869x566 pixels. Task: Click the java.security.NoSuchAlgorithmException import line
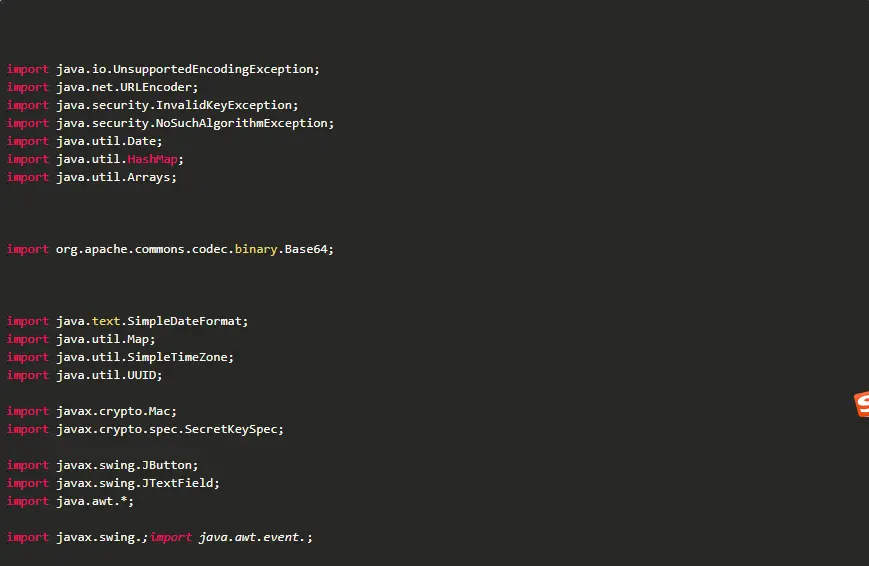click(170, 123)
